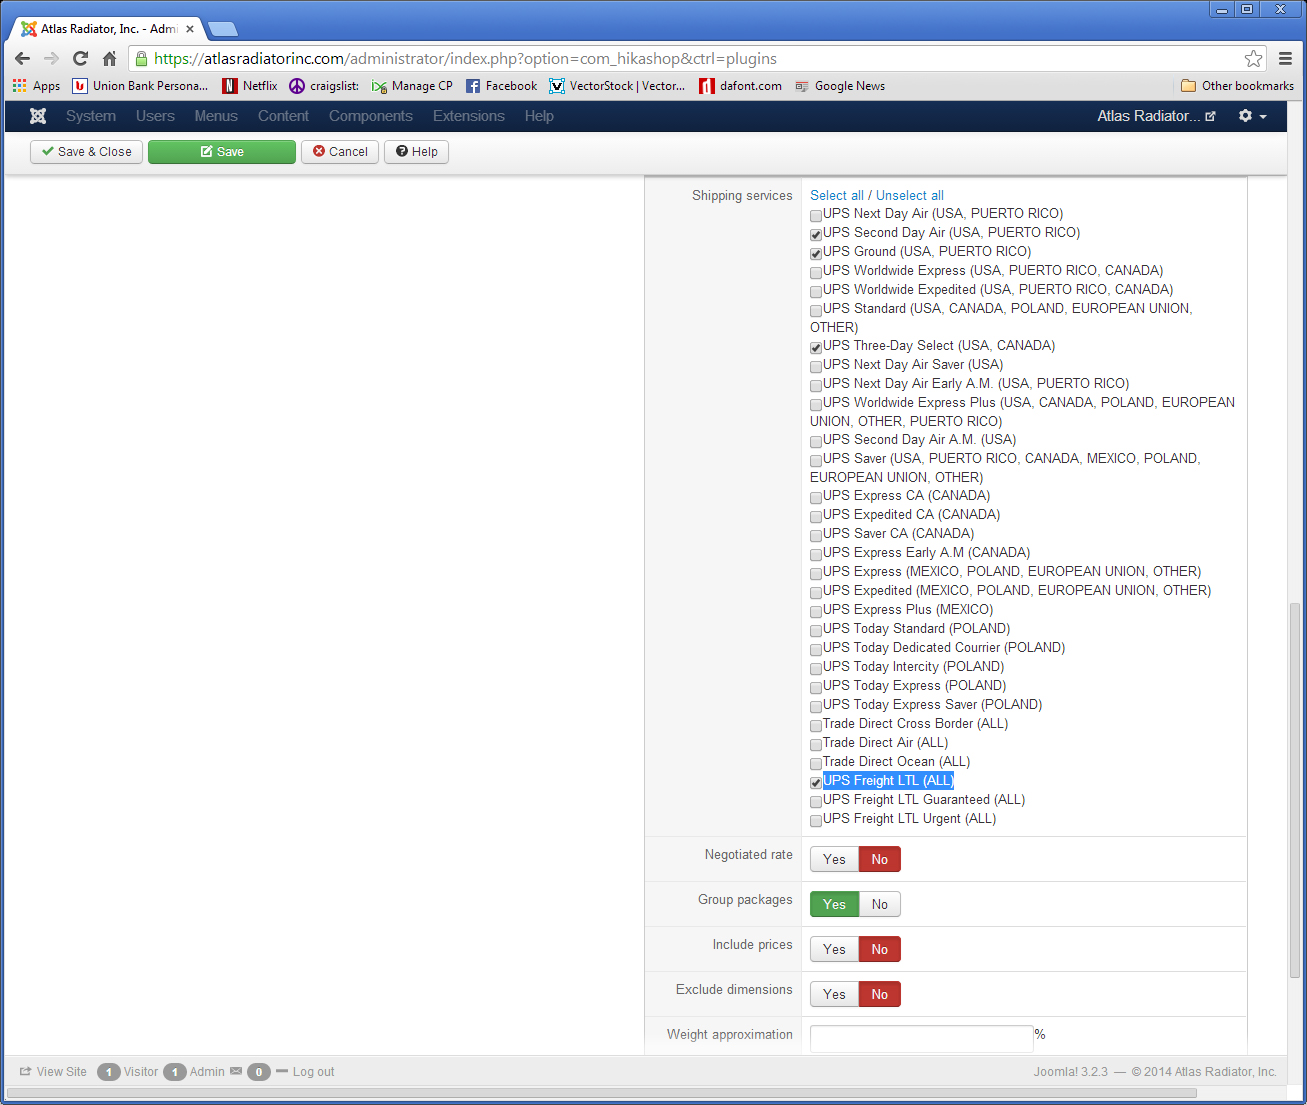Open the Users menu
The width and height of the screenshot is (1307, 1105).
[x=155, y=116]
